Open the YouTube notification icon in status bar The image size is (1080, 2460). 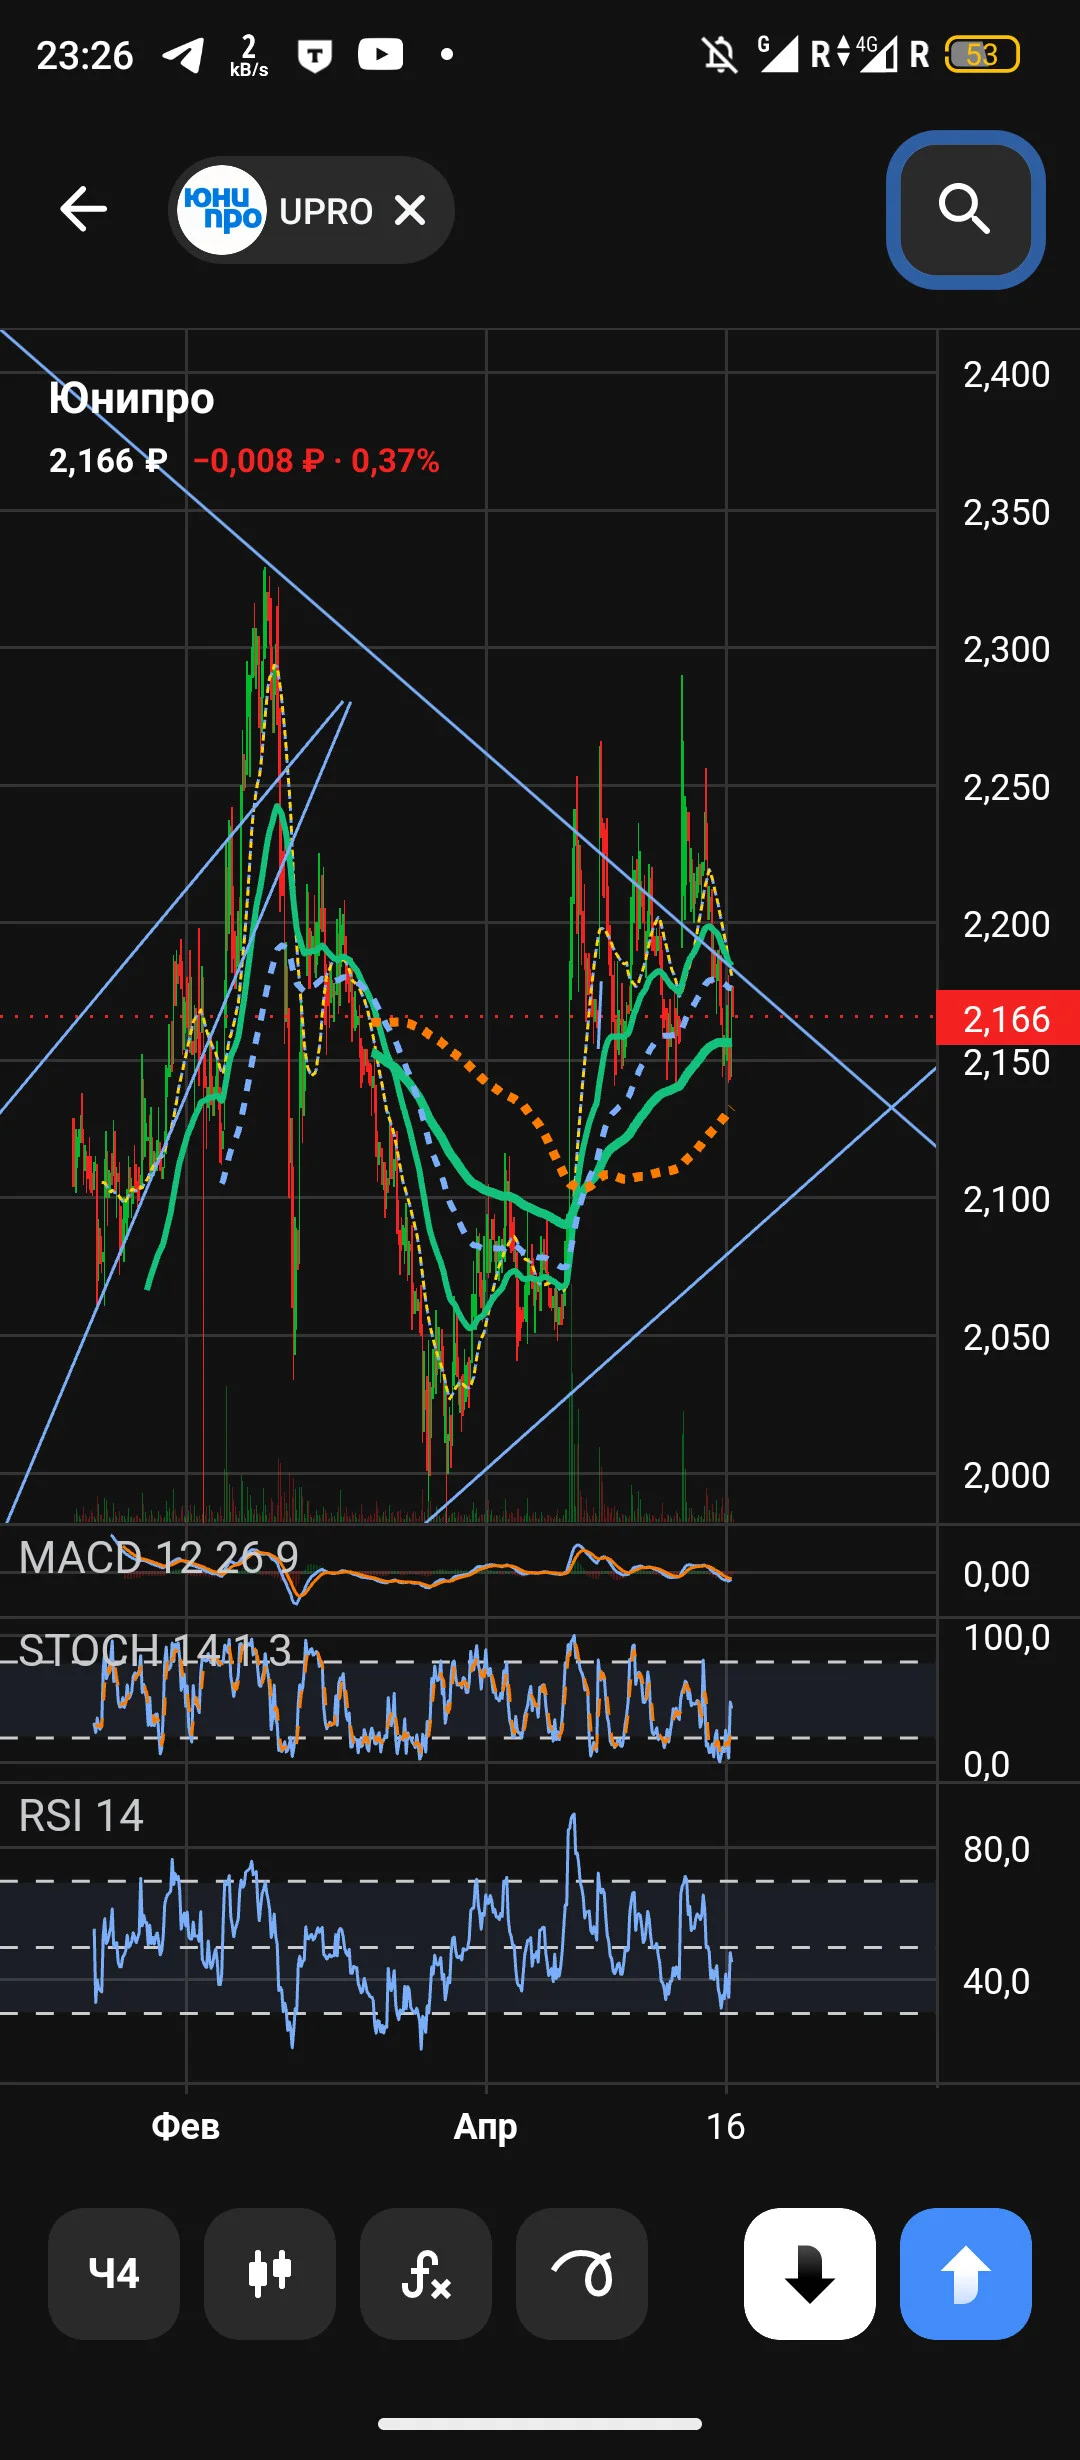tap(381, 54)
